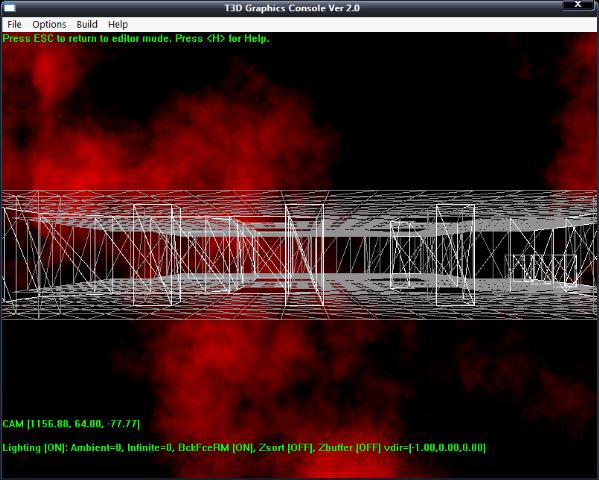Image resolution: width=599 pixels, height=480 pixels.
Task: Click the vdir vector readout
Action: pos(435,448)
